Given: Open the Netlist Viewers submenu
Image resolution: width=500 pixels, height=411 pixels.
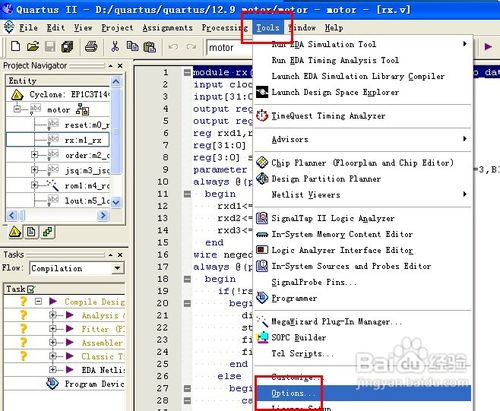Looking at the screenshot, I should tap(363, 194).
